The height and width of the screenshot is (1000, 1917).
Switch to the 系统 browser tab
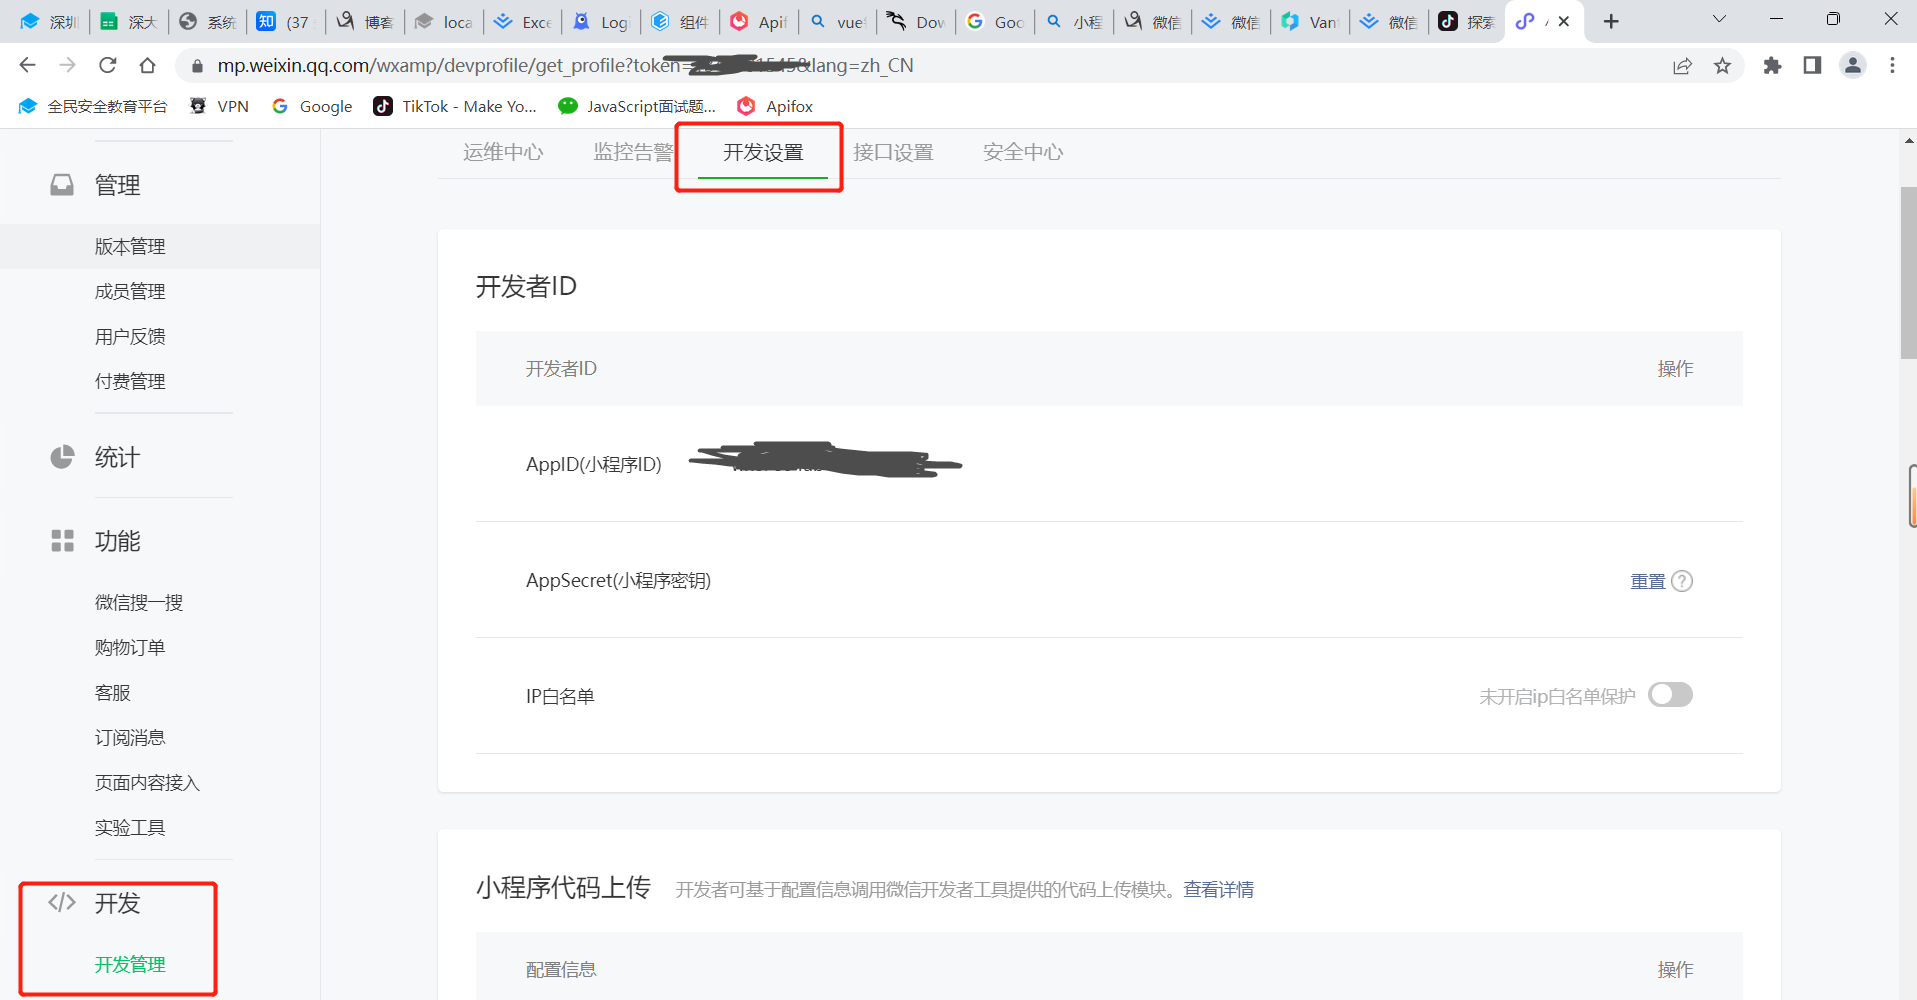click(207, 22)
